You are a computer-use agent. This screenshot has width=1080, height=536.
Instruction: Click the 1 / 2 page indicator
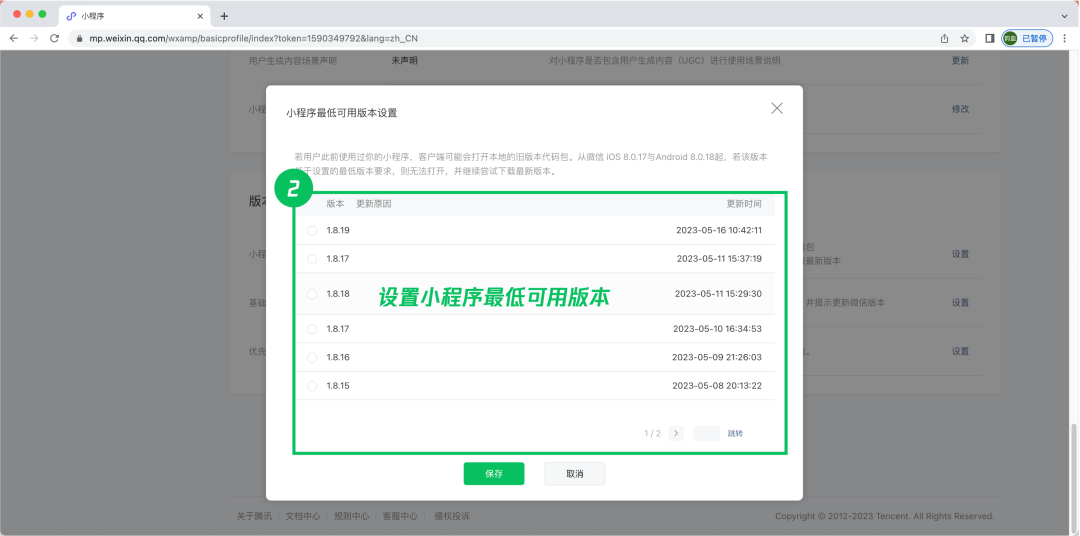click(x=652, y=433)
